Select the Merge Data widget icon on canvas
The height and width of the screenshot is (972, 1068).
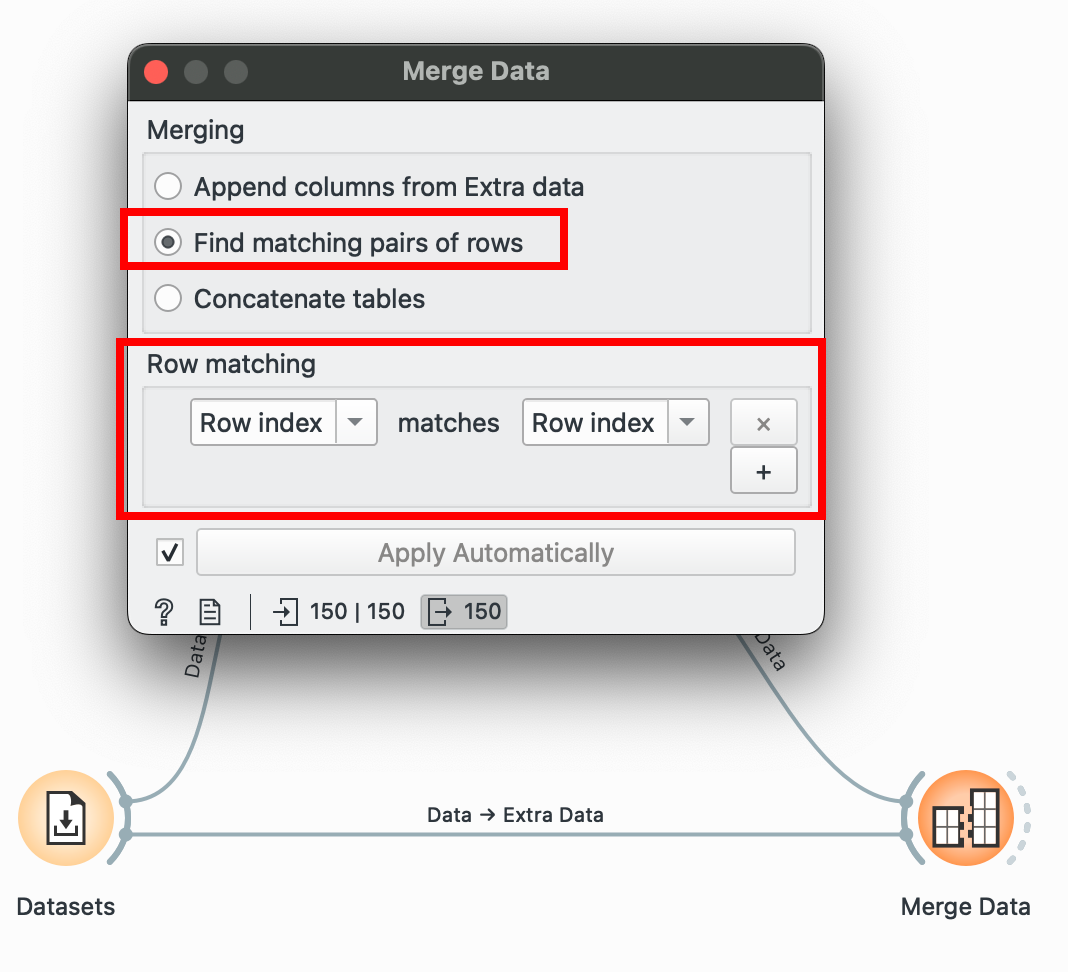[x=965, y=820]
